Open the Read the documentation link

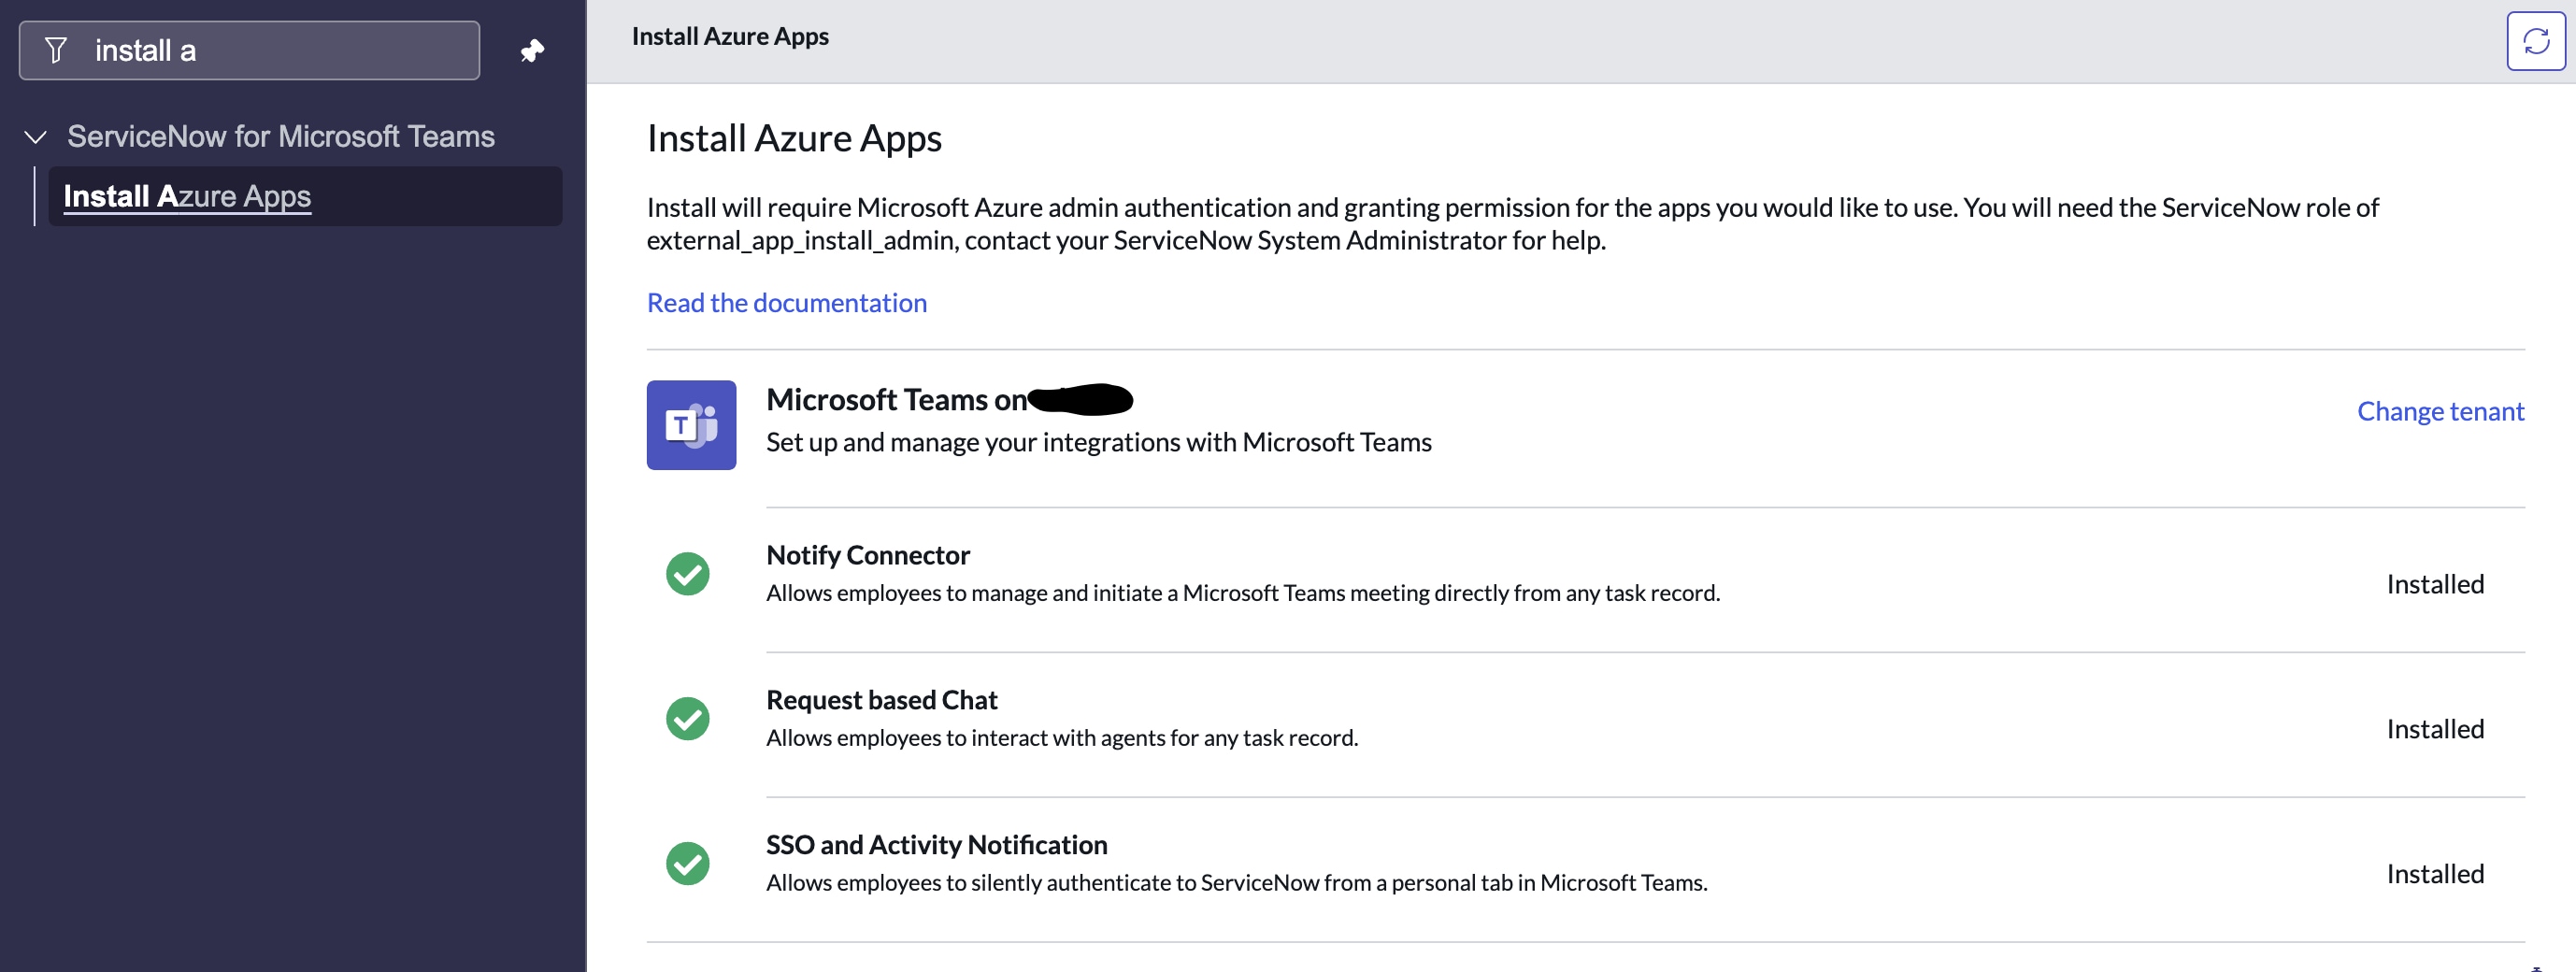(x=786, y=302)
